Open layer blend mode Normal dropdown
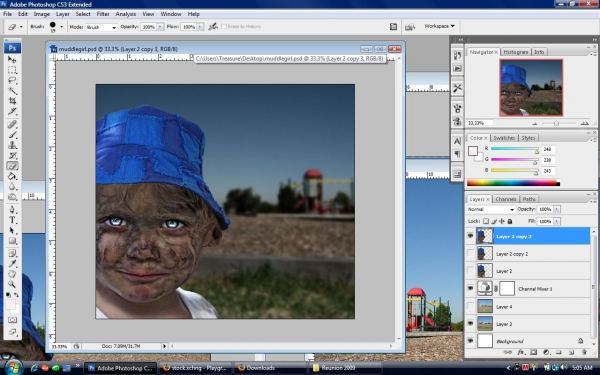 click(491, 209)
